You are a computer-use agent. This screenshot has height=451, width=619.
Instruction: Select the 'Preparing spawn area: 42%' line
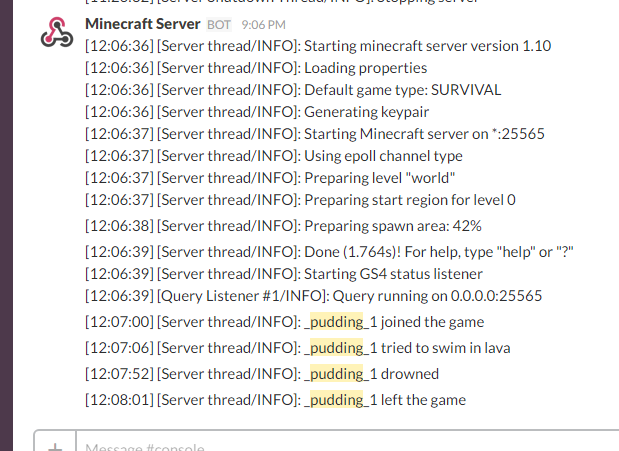tap(283, 226)
